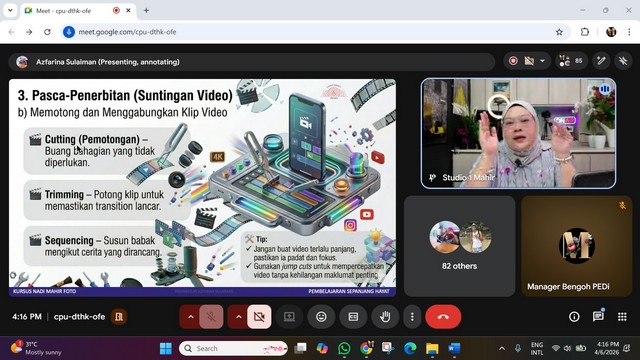Open a new browser tab
This screenshot has height=360, width=640.
point(146,11)
